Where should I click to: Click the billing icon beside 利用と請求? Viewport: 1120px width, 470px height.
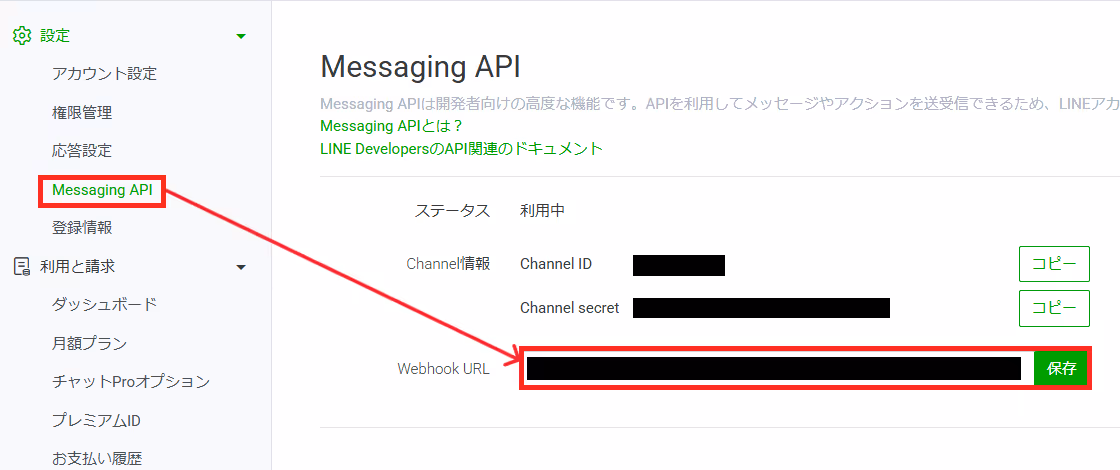point(22,266)
